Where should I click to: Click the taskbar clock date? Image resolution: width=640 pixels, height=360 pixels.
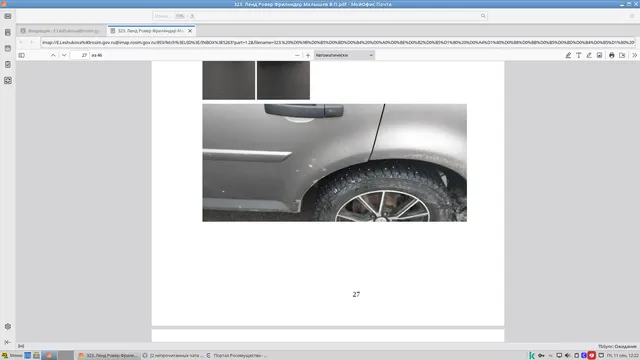pos(622,356)
